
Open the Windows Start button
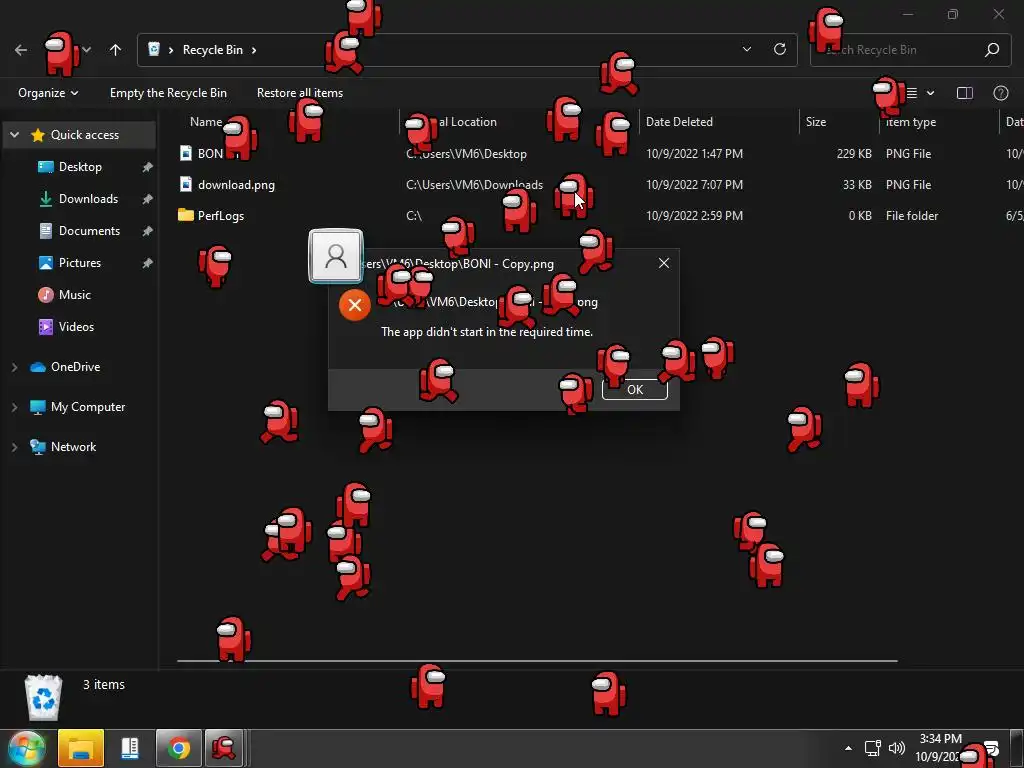coord(26,748)
